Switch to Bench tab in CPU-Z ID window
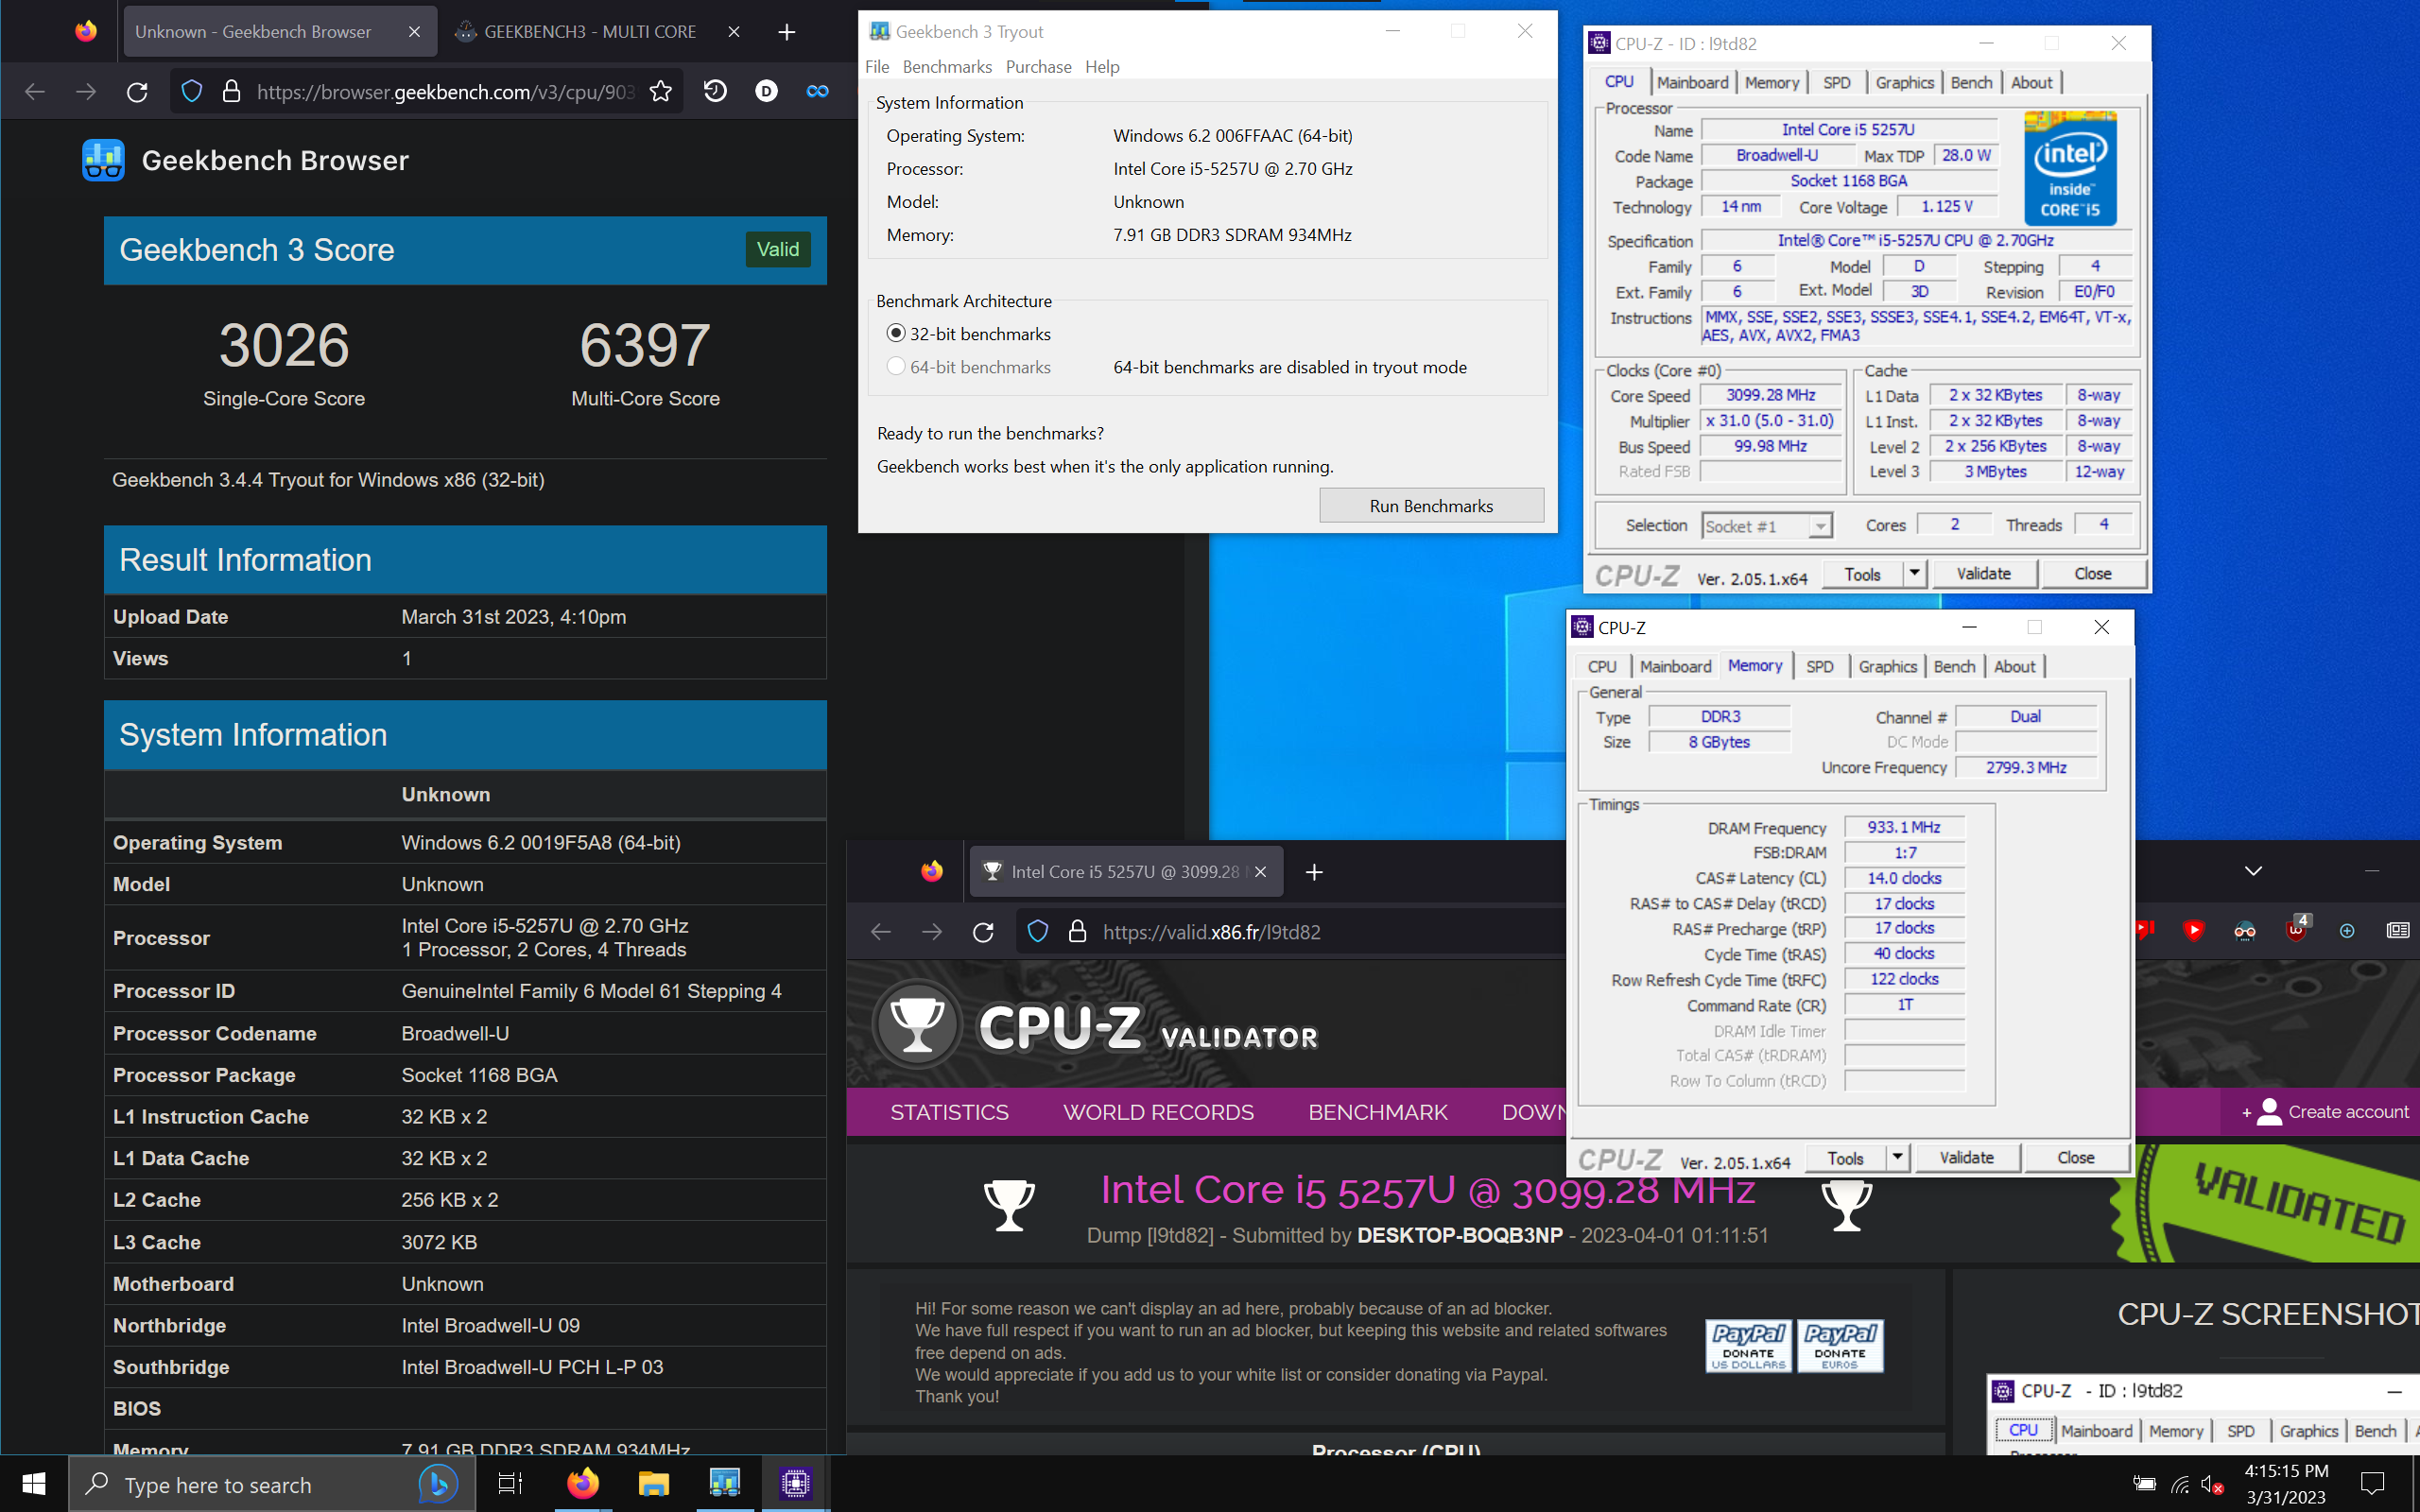2420x1512 pixels. click(1971, 83)
